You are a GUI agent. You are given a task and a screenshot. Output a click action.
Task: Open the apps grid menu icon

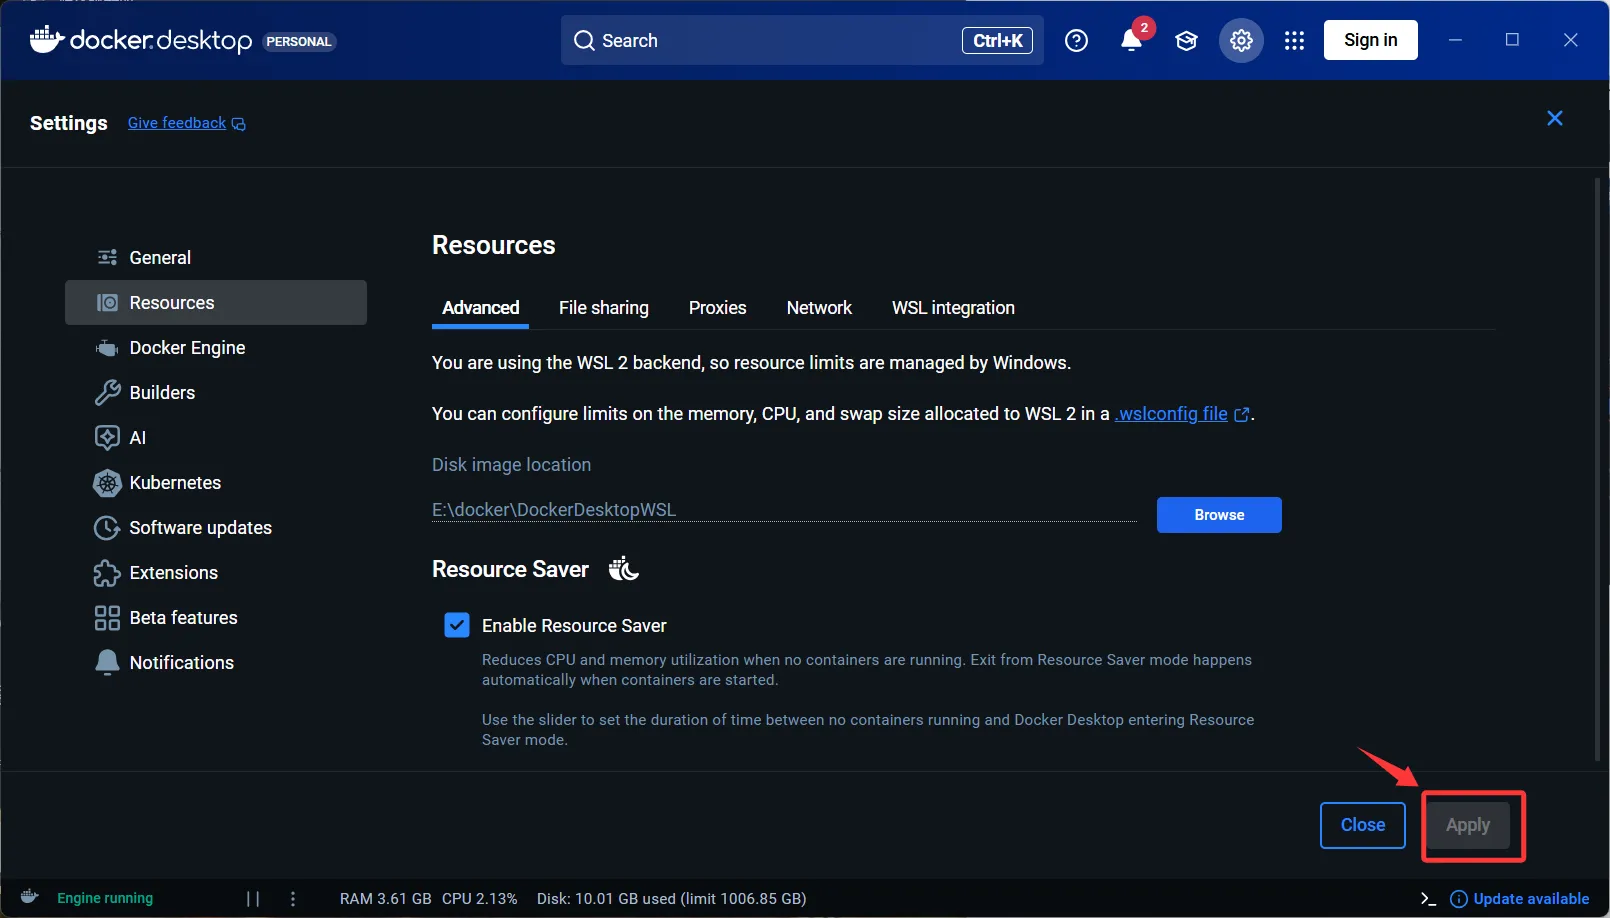1294,40
